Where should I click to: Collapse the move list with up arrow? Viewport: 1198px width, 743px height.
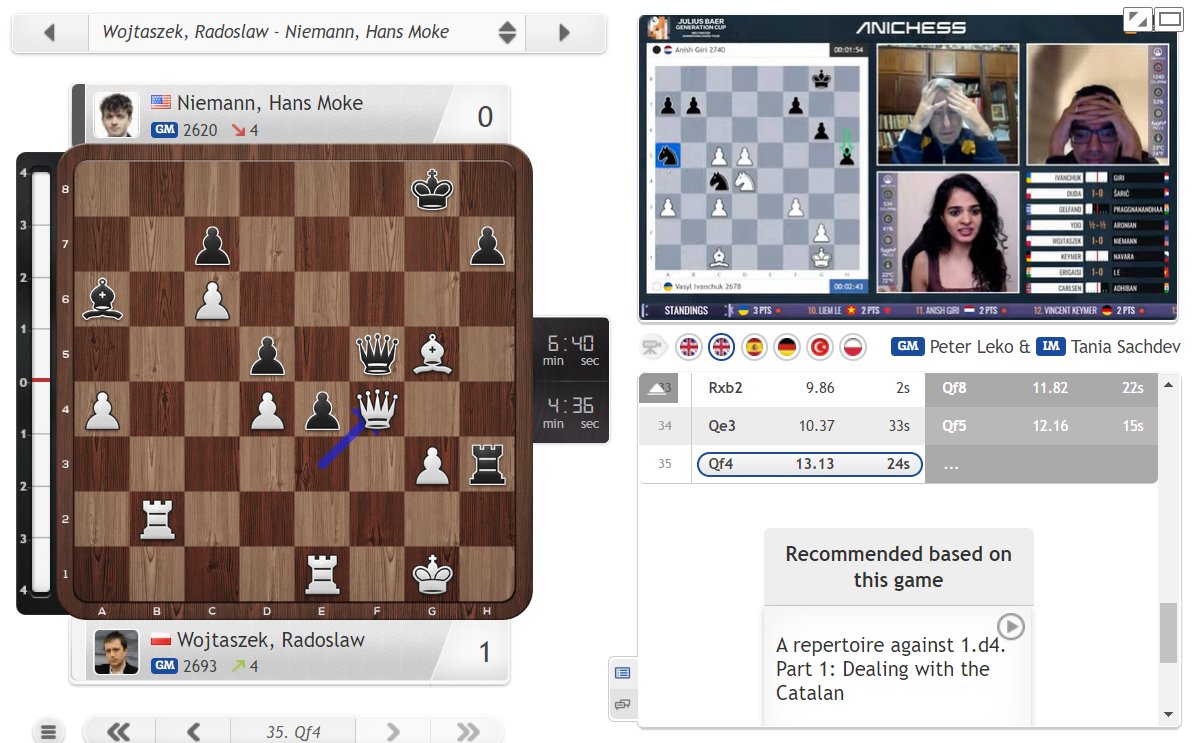click(x=657, y=388)
